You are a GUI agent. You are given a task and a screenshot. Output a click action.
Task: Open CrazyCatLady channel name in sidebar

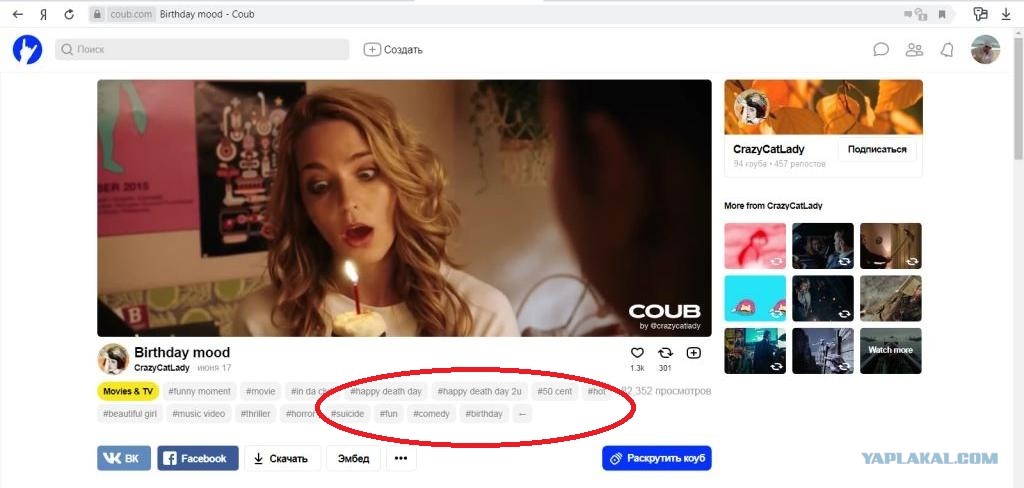769,150
